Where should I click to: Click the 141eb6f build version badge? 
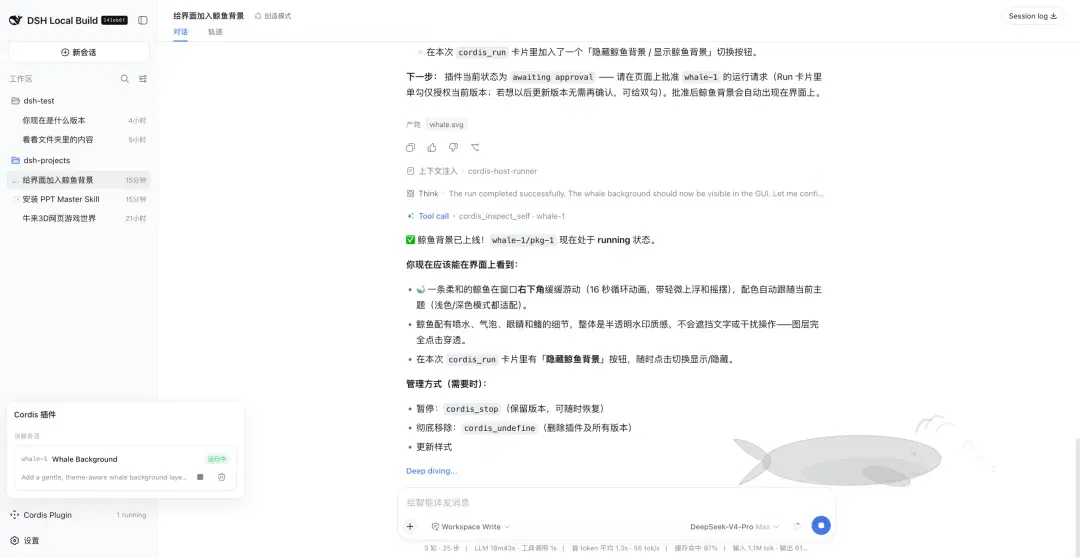coord(114,21)
